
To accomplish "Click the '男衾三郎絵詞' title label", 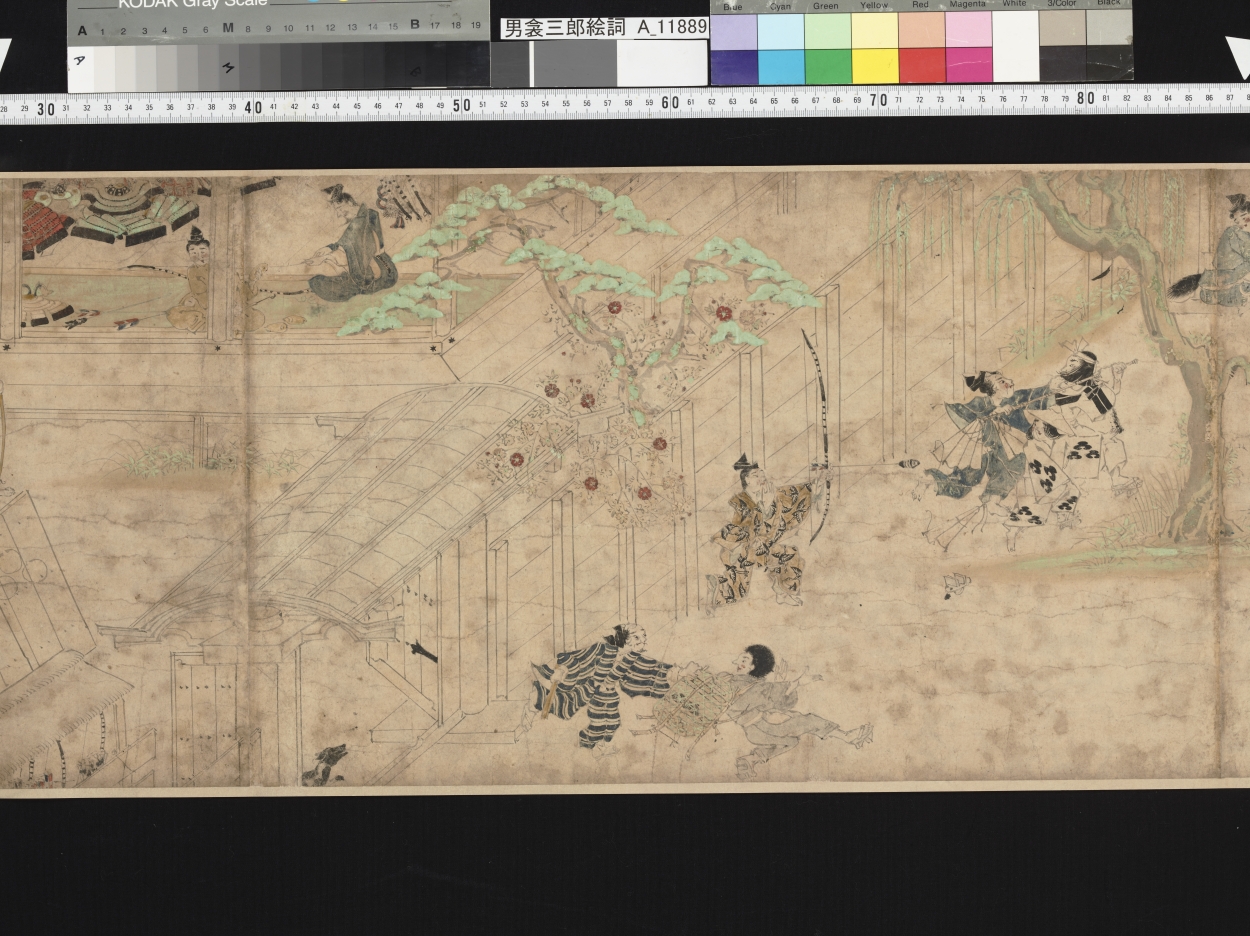I will (x=564, y=28).
